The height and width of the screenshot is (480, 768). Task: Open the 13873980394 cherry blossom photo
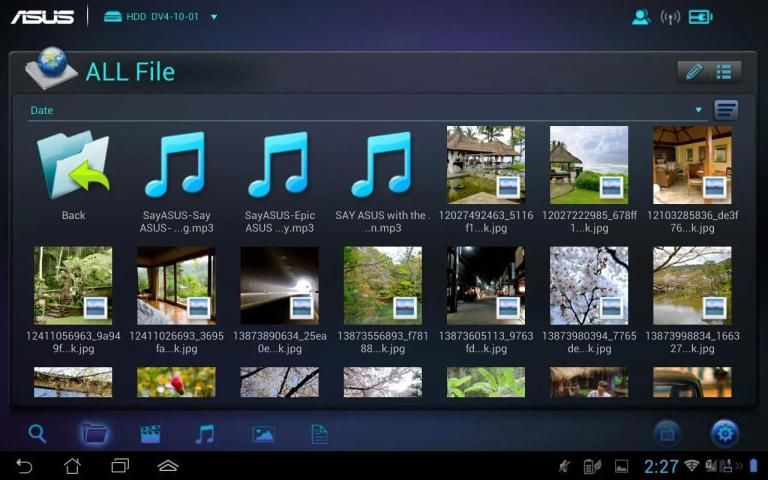589,285
